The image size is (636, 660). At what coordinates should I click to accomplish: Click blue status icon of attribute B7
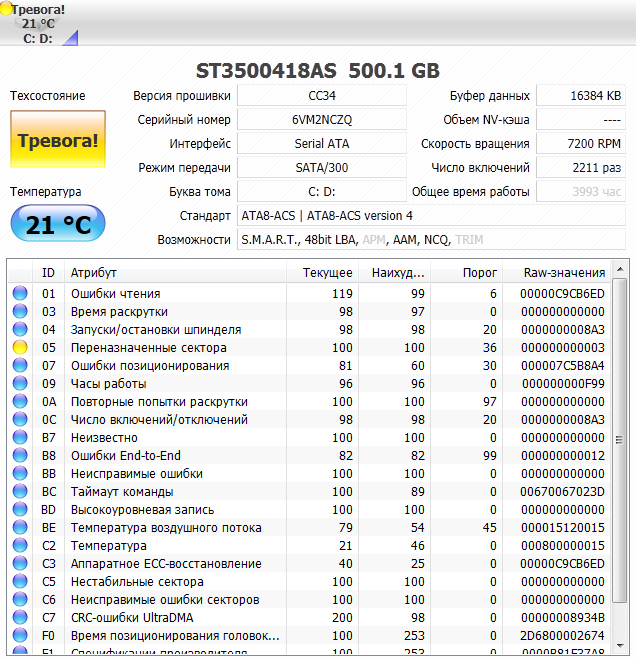[x=20, y=437]
